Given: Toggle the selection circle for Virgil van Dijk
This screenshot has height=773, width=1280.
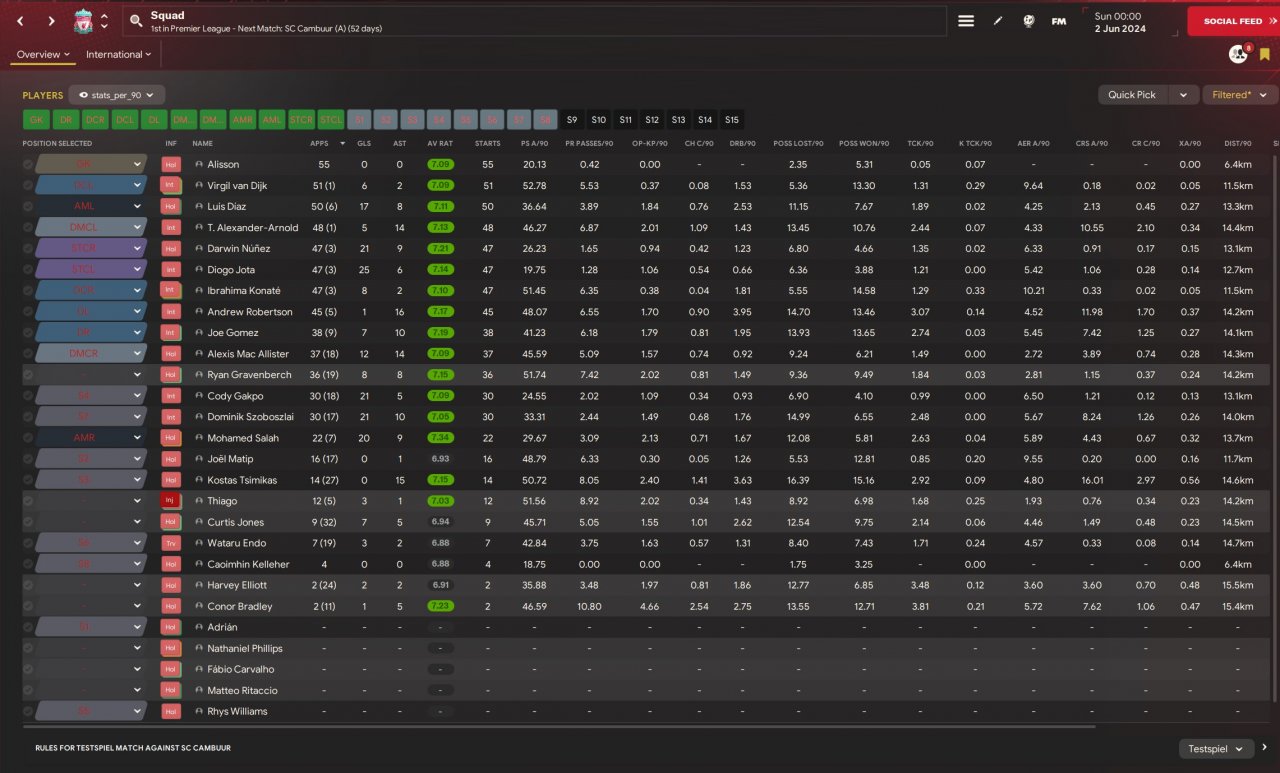Looking at the screenshot, I should (x=28, y=185).
